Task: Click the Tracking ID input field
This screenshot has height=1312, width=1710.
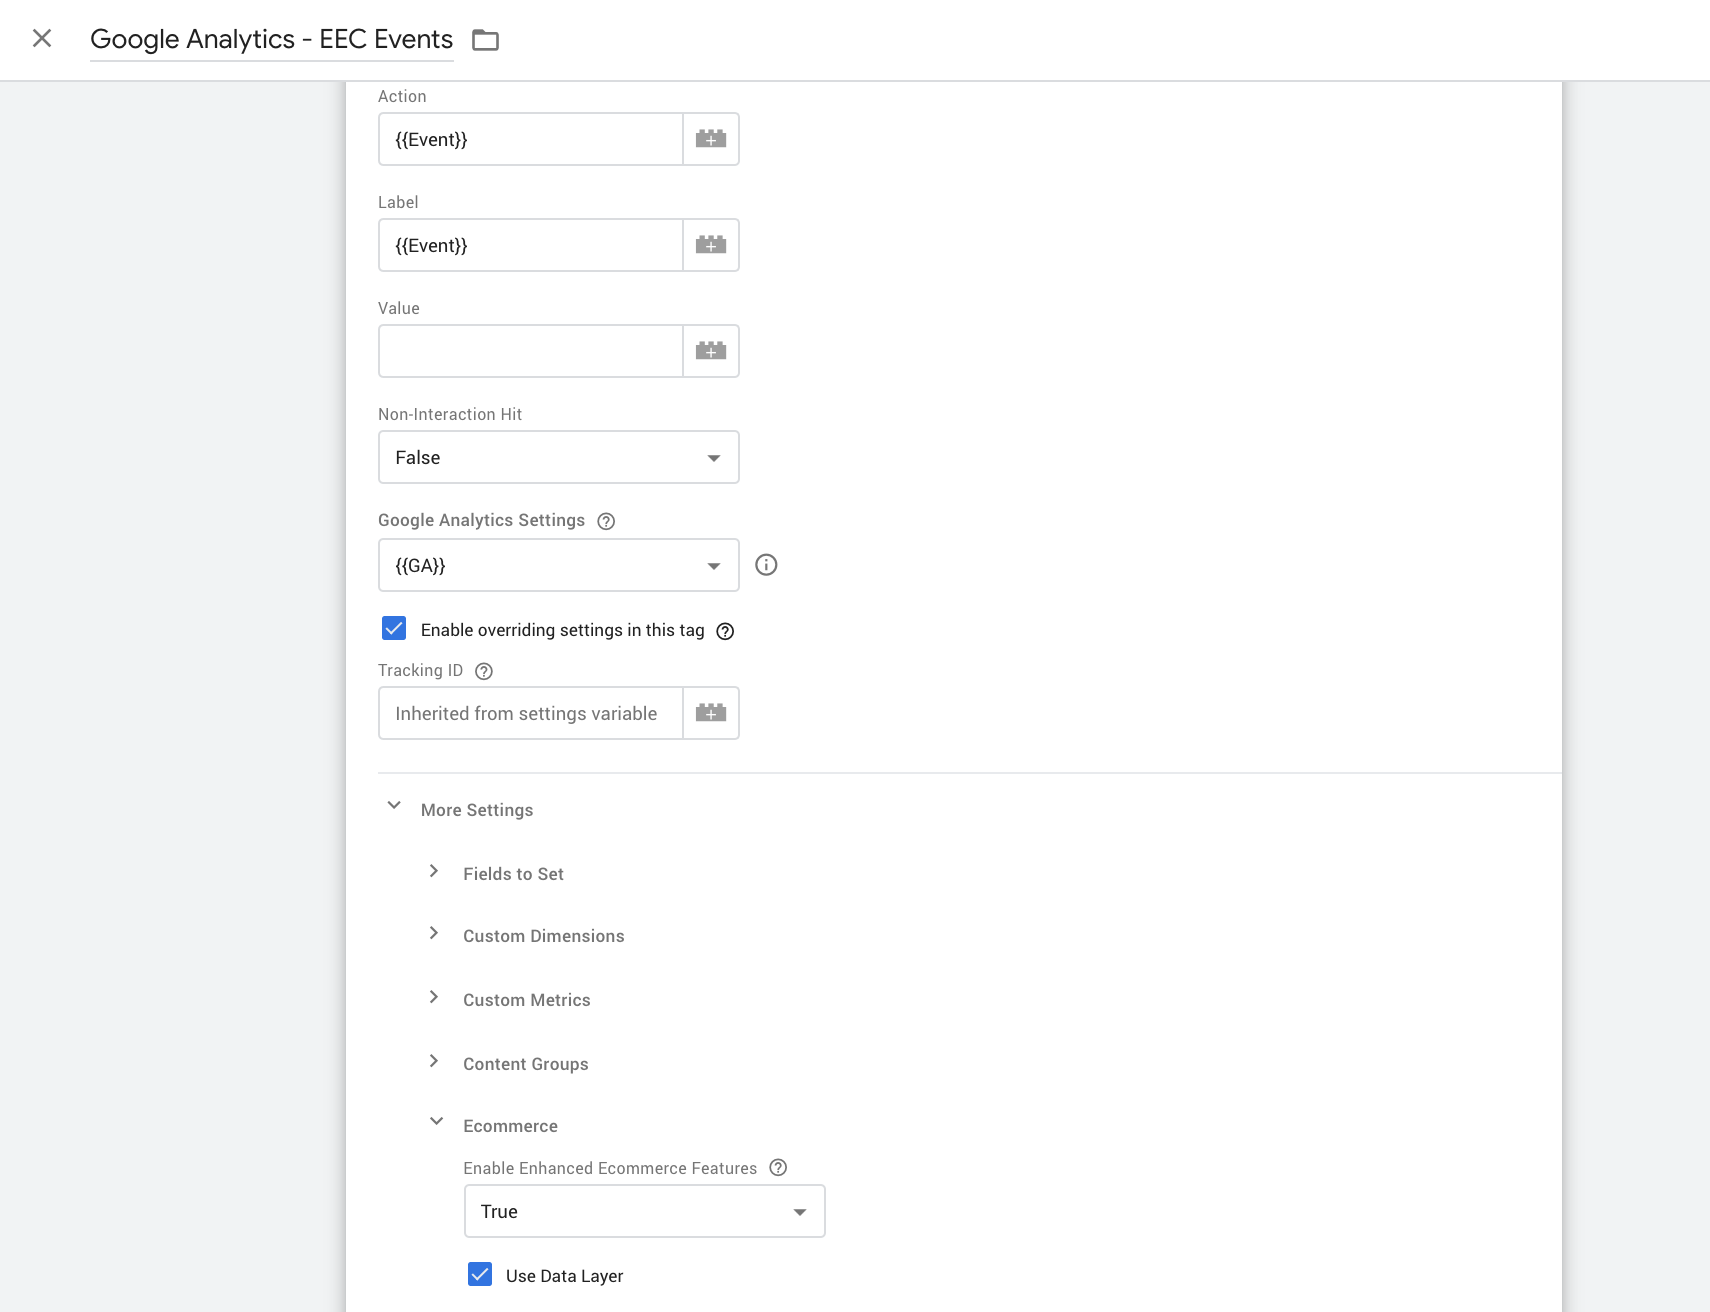Action: 531,713
